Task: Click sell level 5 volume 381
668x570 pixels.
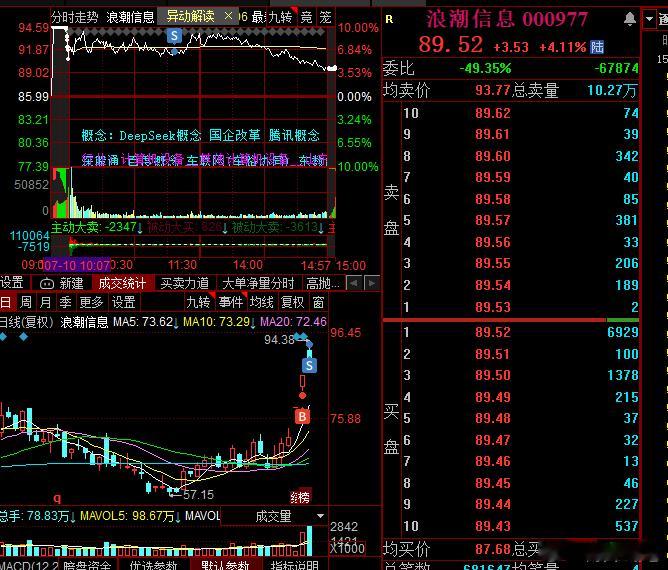Action: pyautogui.click(x=627, y=221)
